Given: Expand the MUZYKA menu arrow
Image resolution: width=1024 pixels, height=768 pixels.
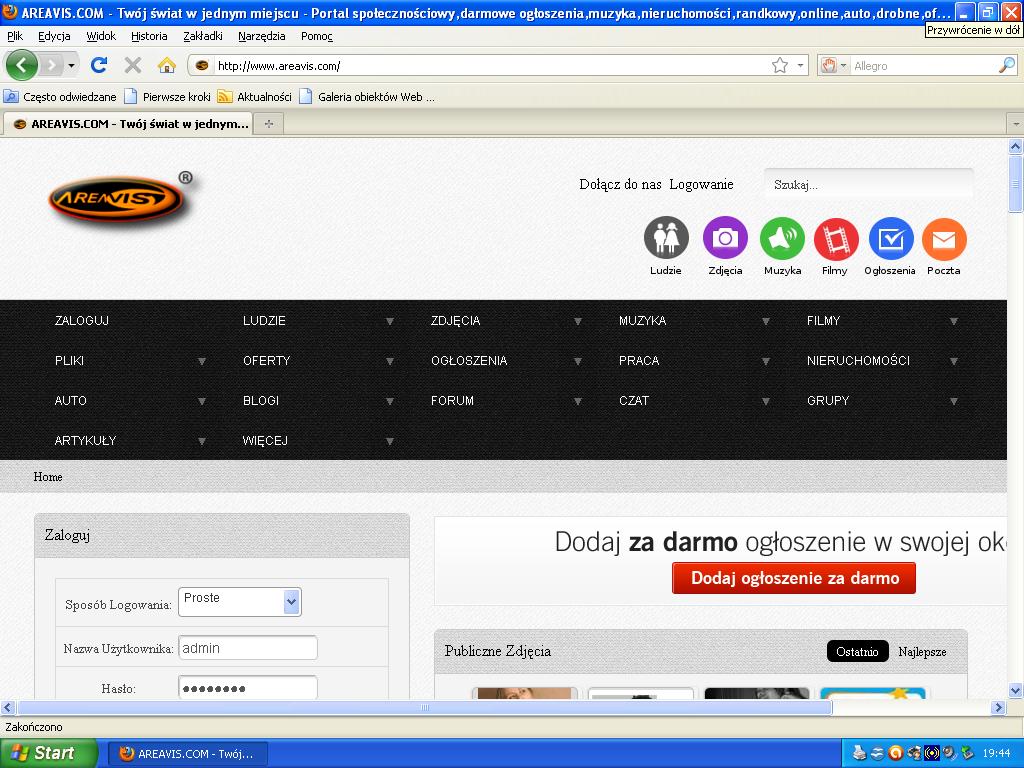Looking at the screenshot, I should click(766, 321).
